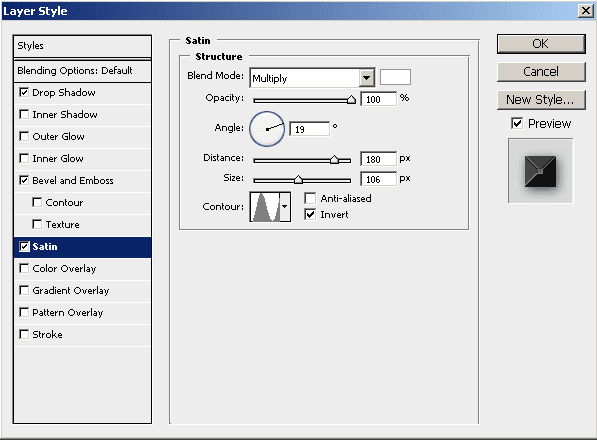Uncheck the Invert checkbox
The height and width of the screenshot is (440, 597).
coord(310,215)
